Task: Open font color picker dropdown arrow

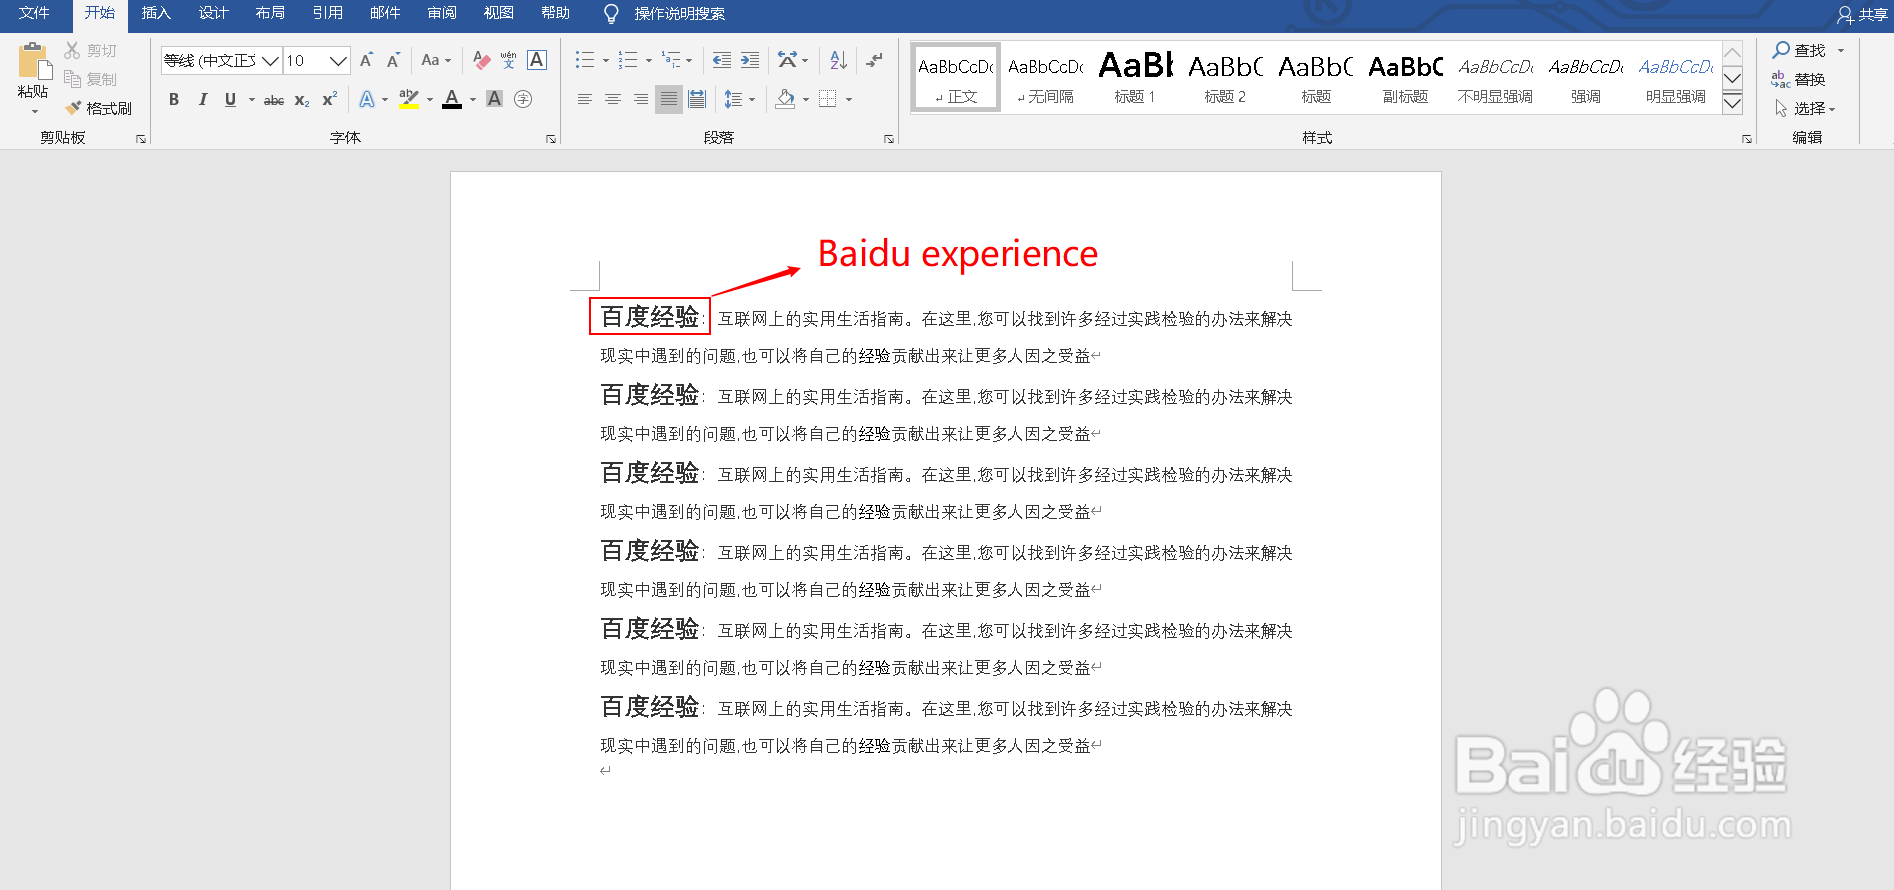Action: 473,99
